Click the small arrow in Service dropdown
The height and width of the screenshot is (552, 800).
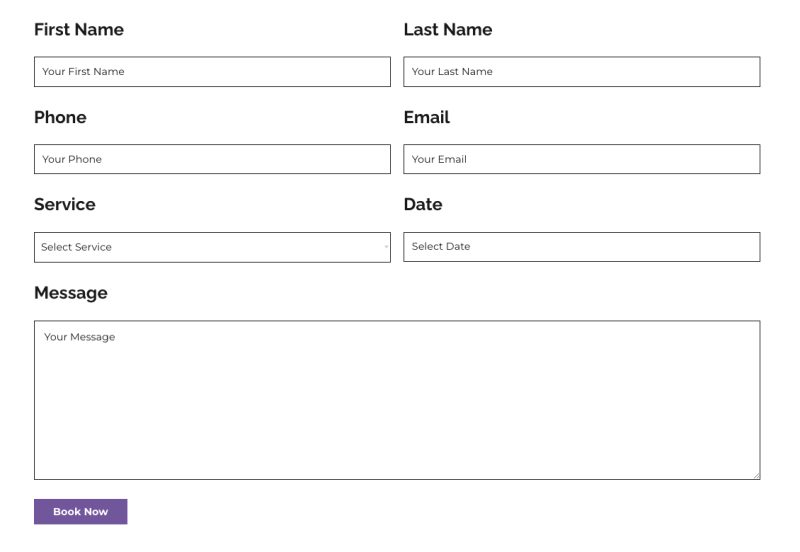point(386,247)
